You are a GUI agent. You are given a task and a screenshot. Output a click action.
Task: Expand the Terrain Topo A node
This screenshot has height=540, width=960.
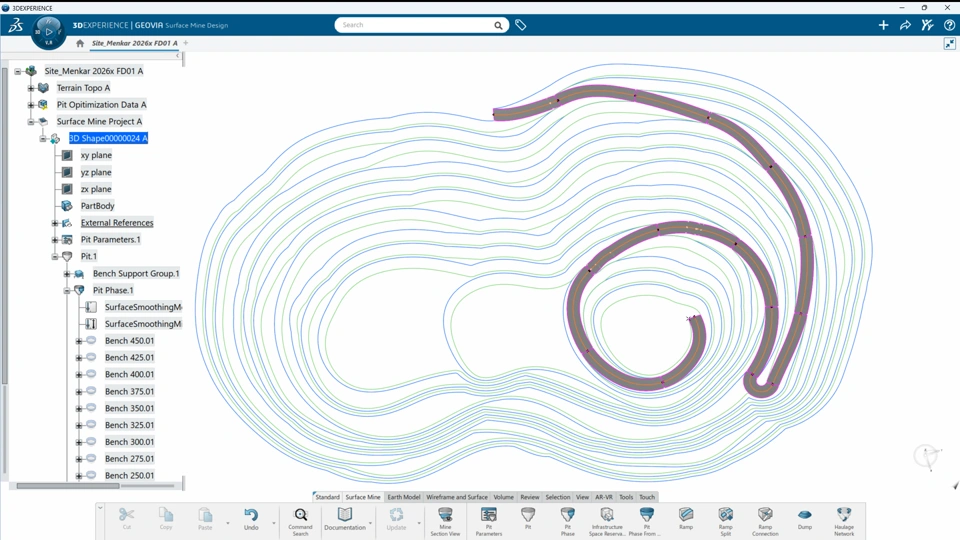31,88
